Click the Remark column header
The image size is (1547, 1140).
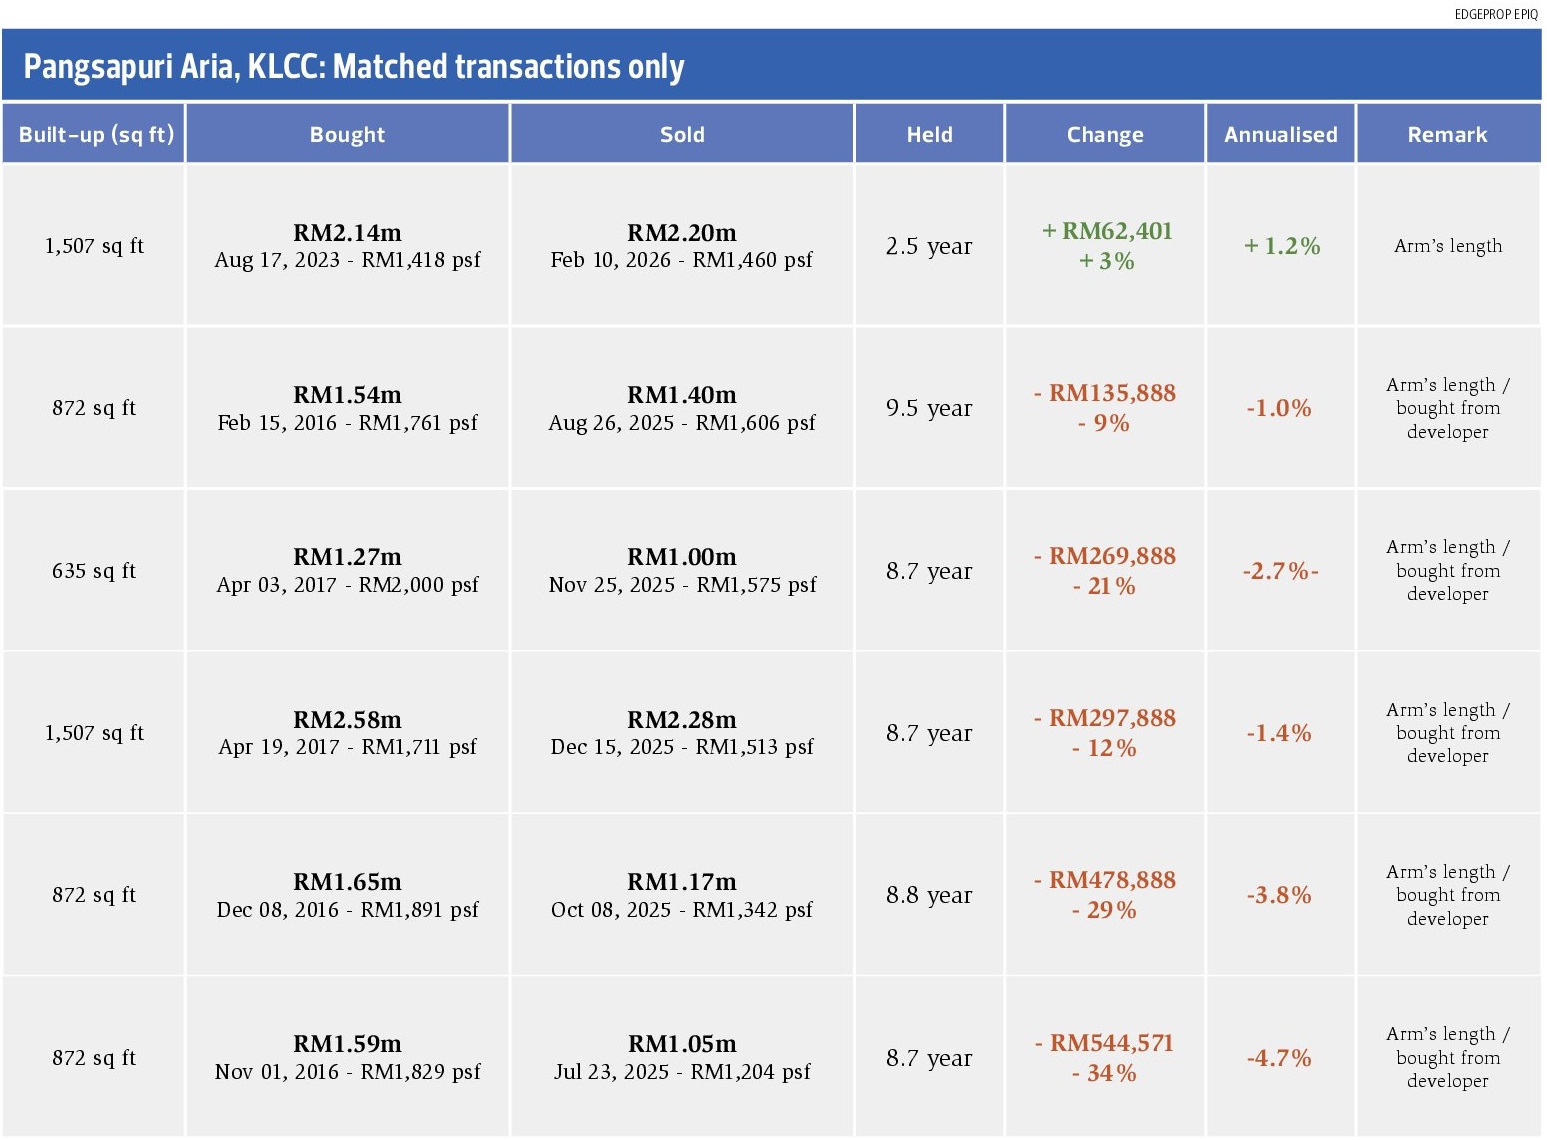click(1447, 134)
